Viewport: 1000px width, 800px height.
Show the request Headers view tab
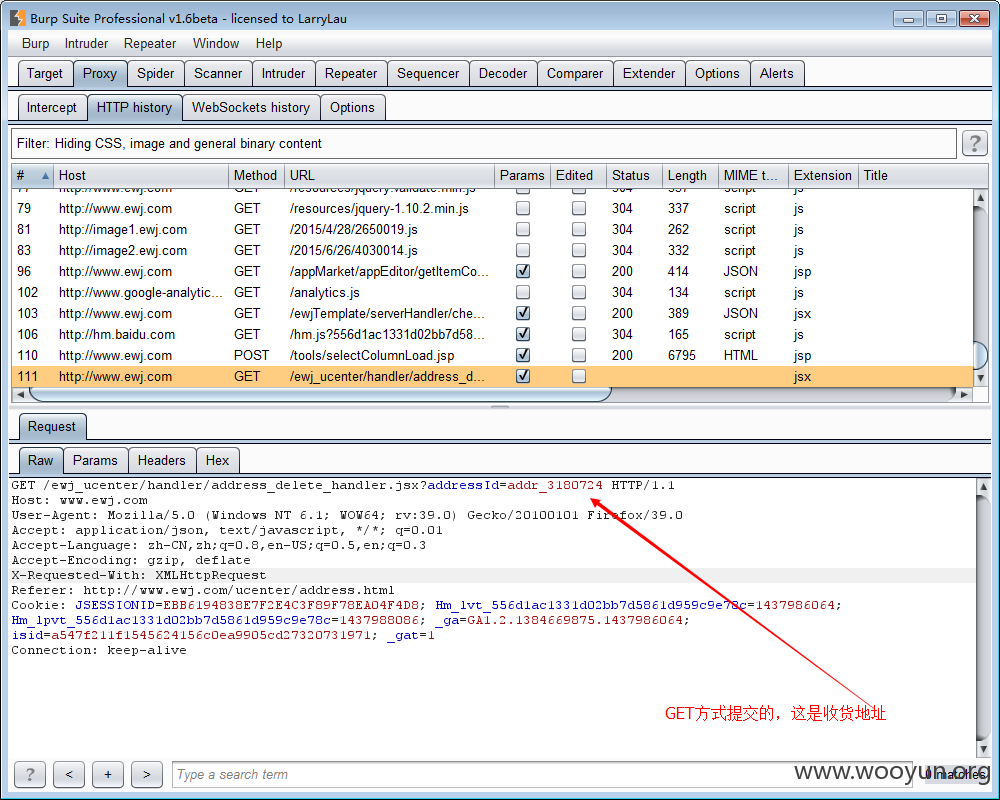[161, 461]
